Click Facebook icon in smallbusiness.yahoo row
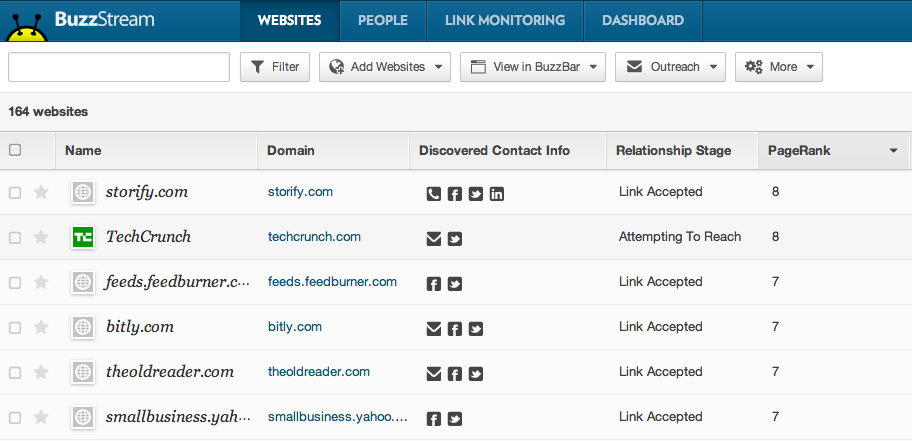 pyautogui.click(x=434, y=419)
